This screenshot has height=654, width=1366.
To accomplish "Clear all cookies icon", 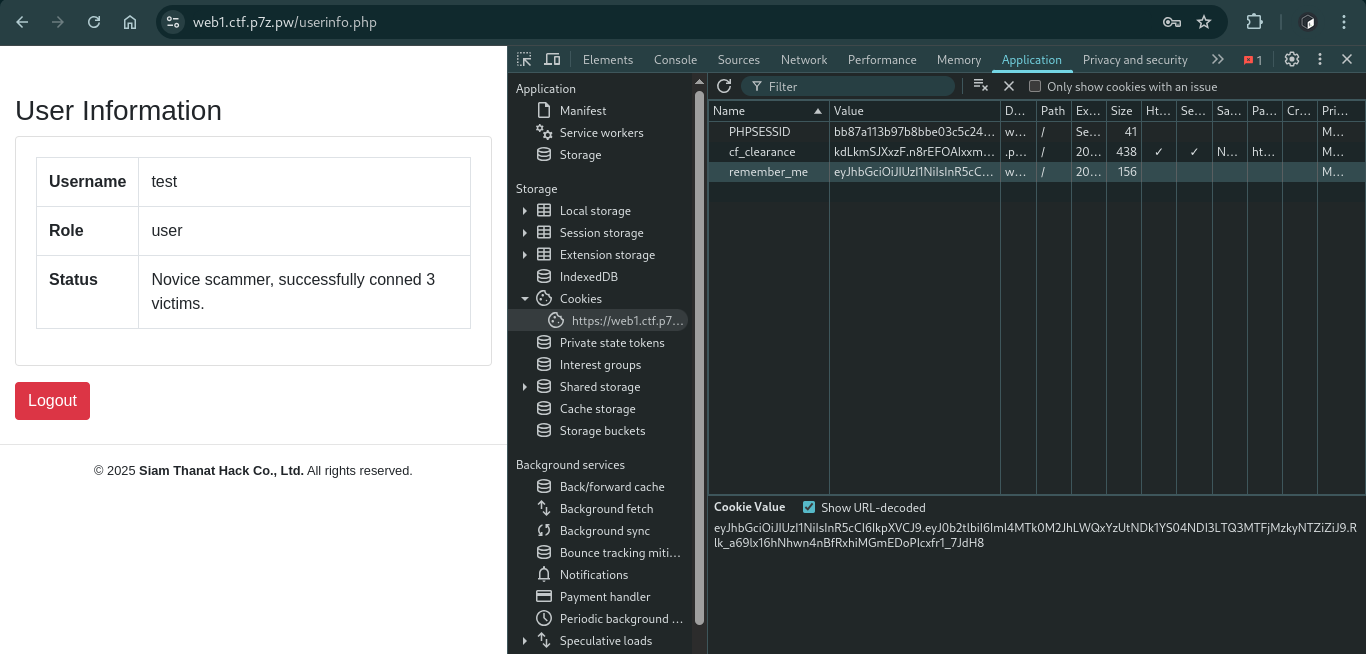I will click(x=981, y=86).
